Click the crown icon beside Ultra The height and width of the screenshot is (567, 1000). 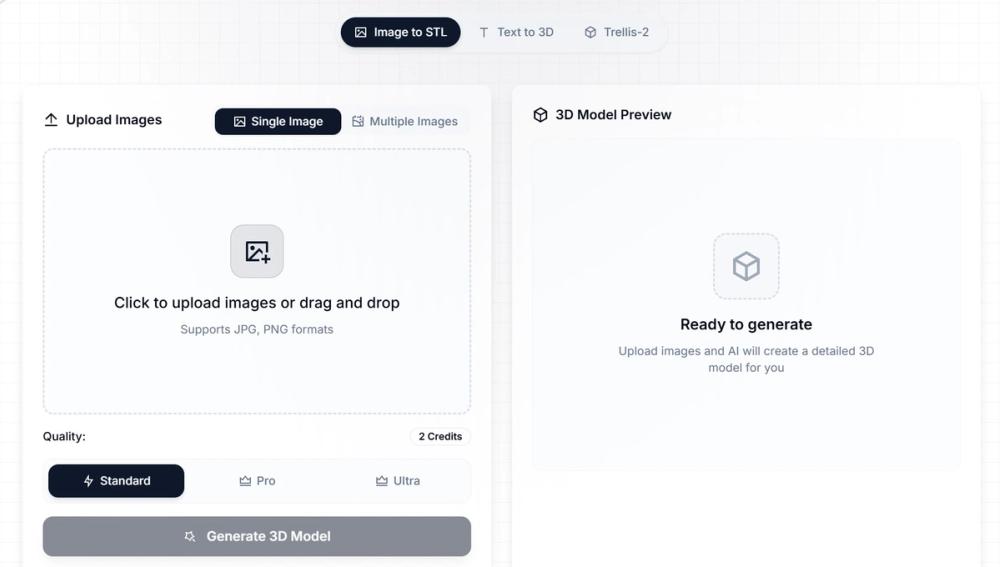tap(381, 481)
